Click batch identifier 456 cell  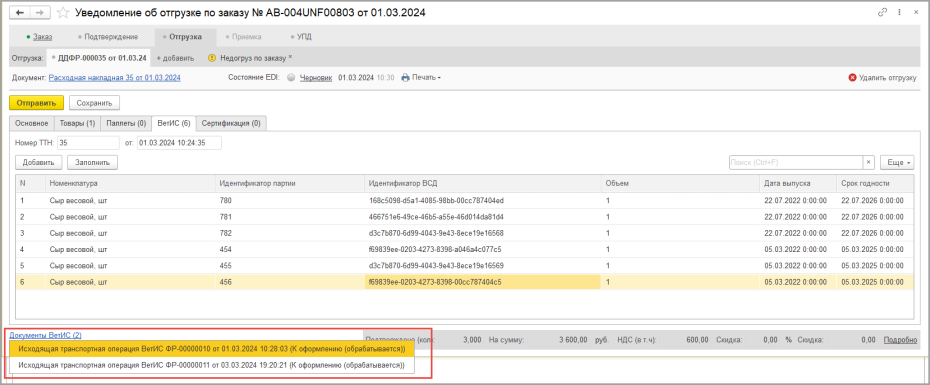click(289, 282)
